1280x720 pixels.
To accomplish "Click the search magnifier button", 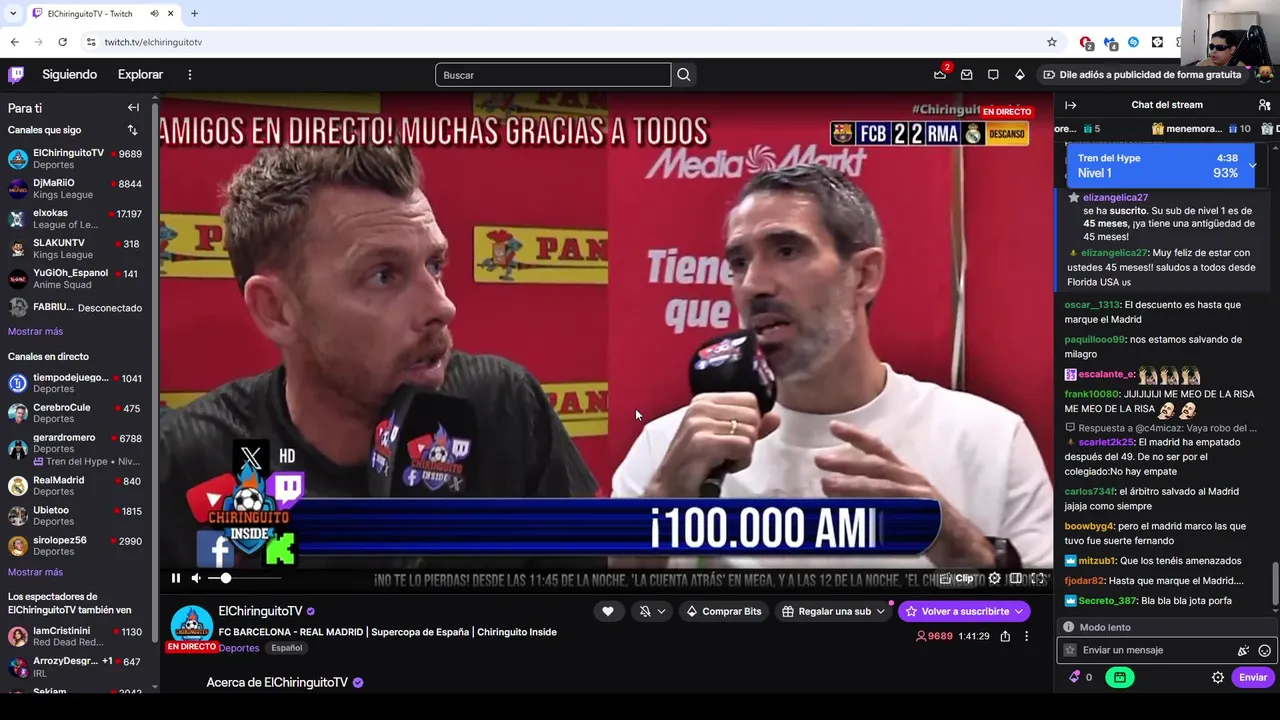I will 684,75.
